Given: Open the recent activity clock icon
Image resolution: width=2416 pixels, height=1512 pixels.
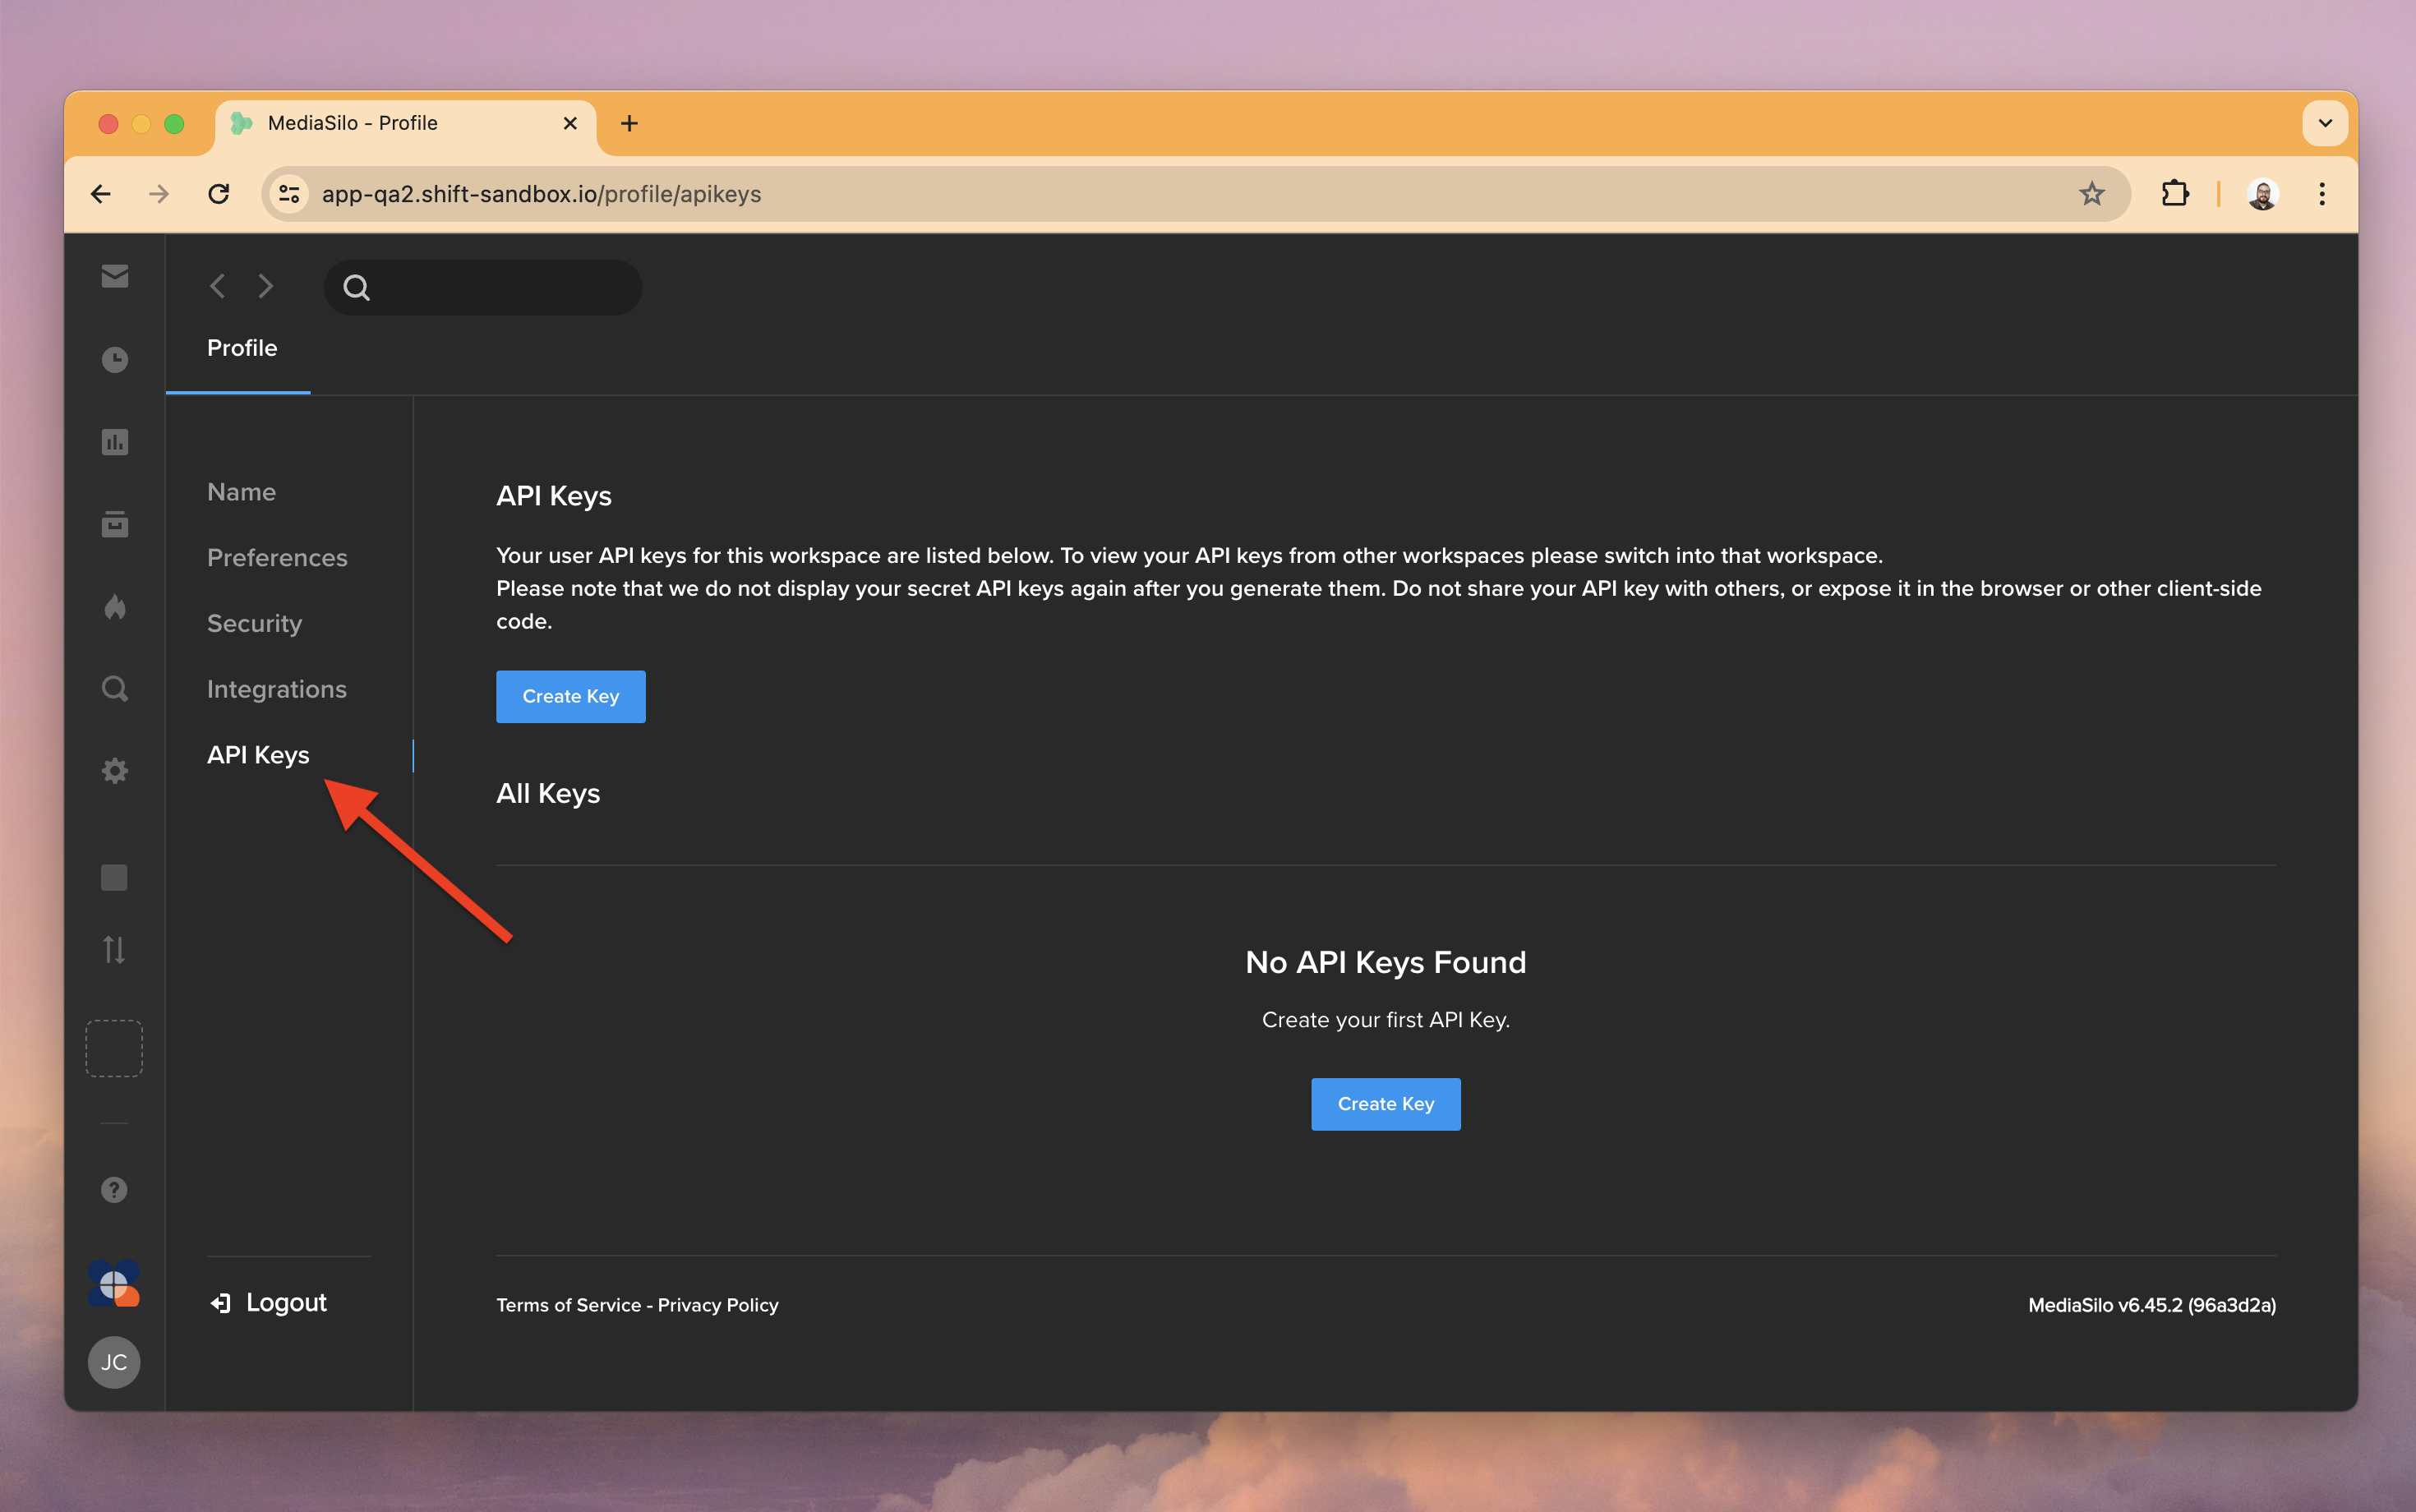Looking at the screenshot, I should pos(114,359).
